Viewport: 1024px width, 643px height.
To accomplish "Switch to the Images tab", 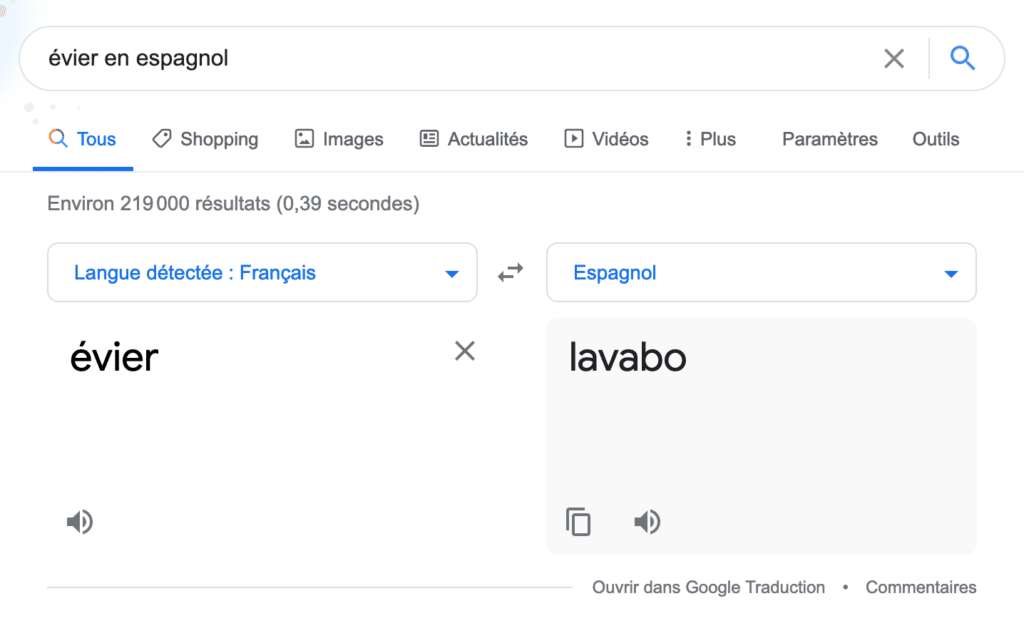I will 339,139.
